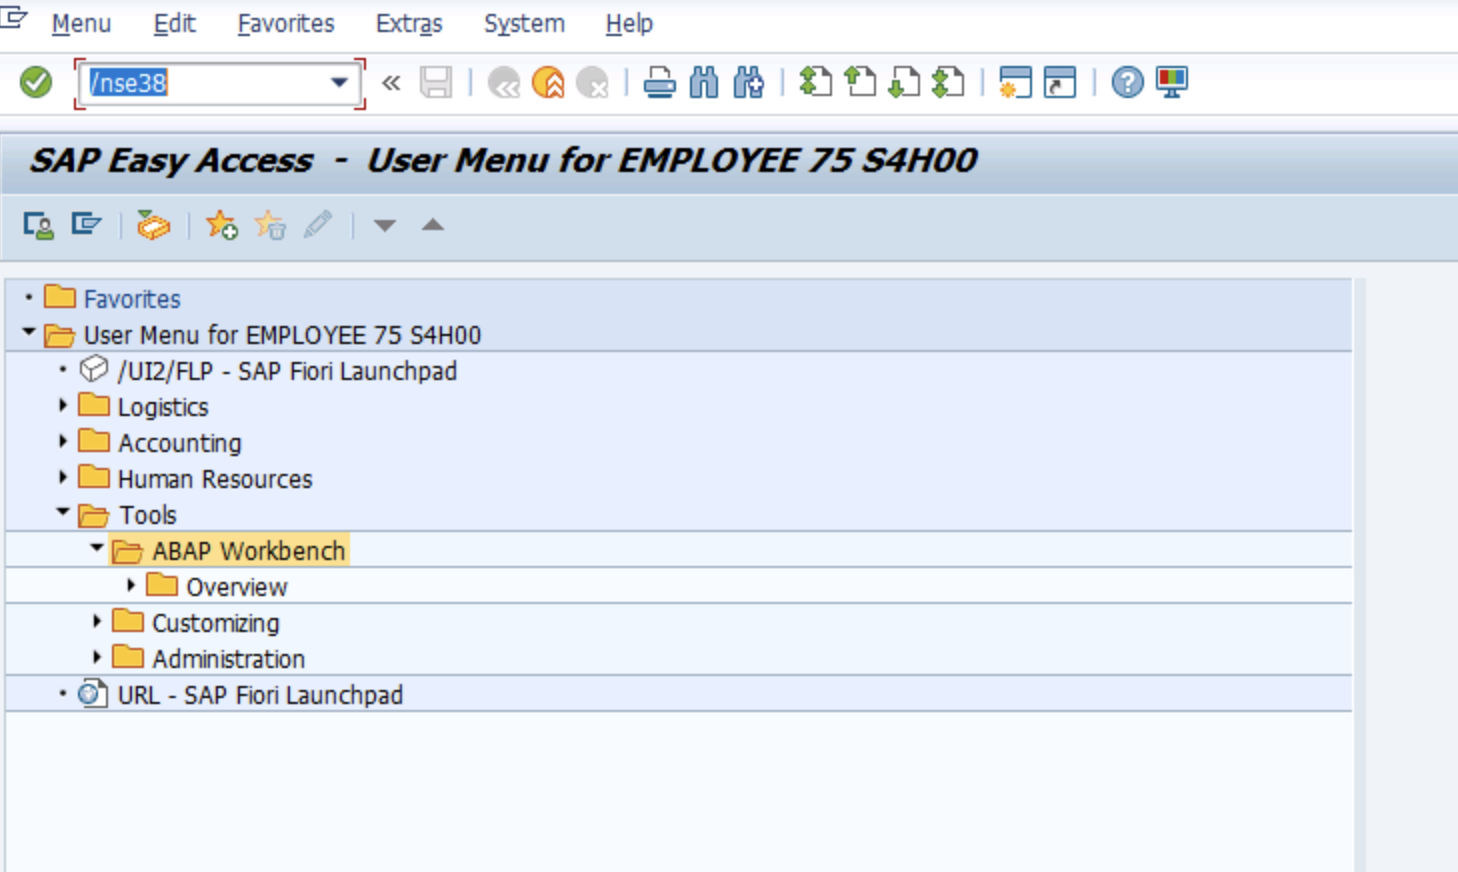Select the Accounting tree label

180,443
